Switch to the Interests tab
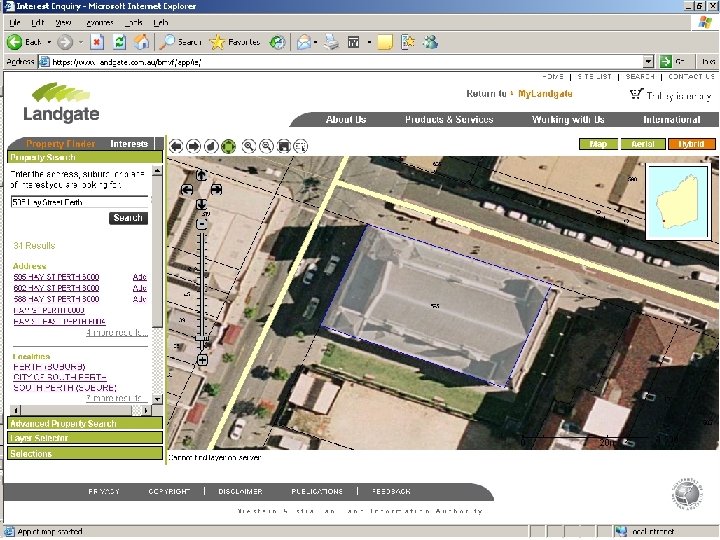720x540 pixels. pyautogui.click(x=129, y=144)
